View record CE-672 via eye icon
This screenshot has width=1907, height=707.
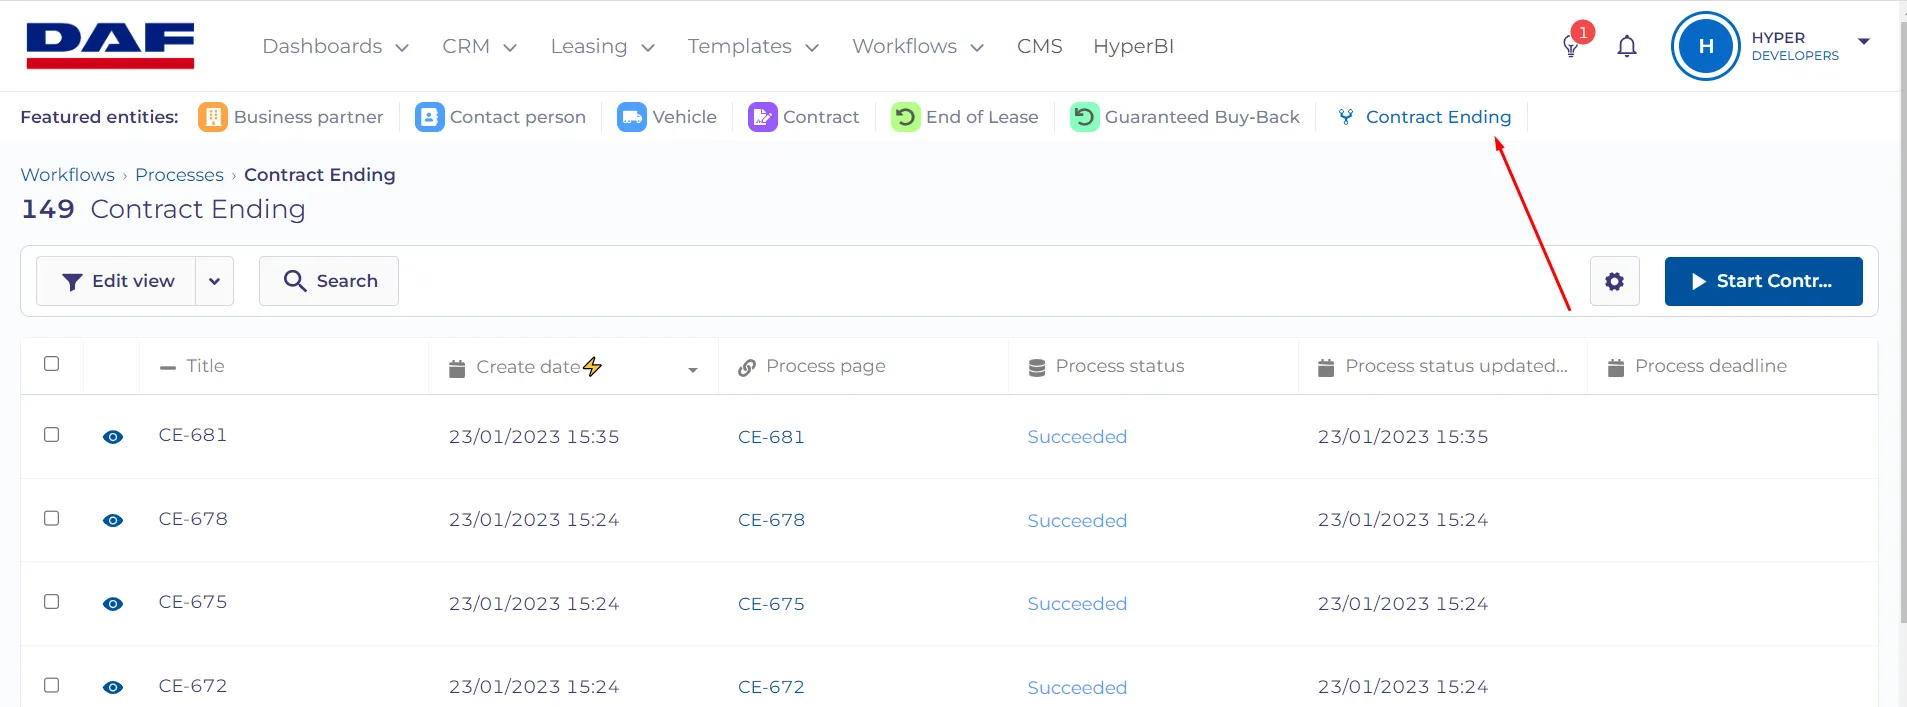pos(113,687)
